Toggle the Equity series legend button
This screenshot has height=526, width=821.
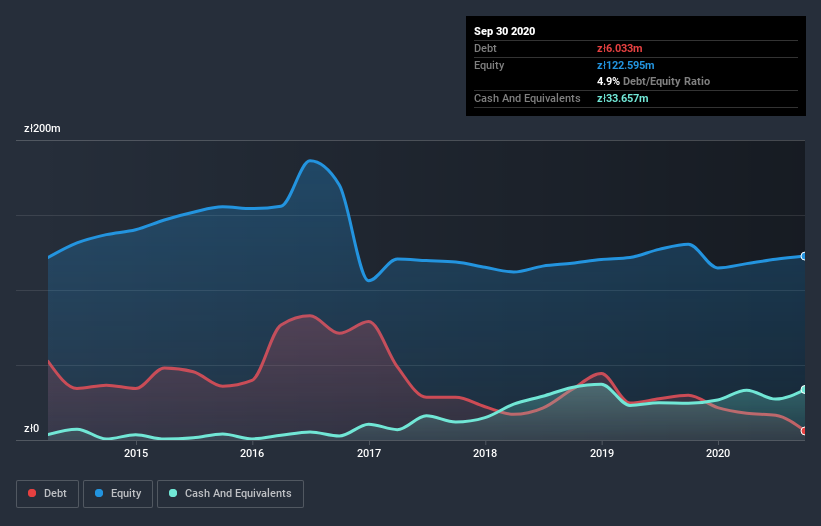118,494
